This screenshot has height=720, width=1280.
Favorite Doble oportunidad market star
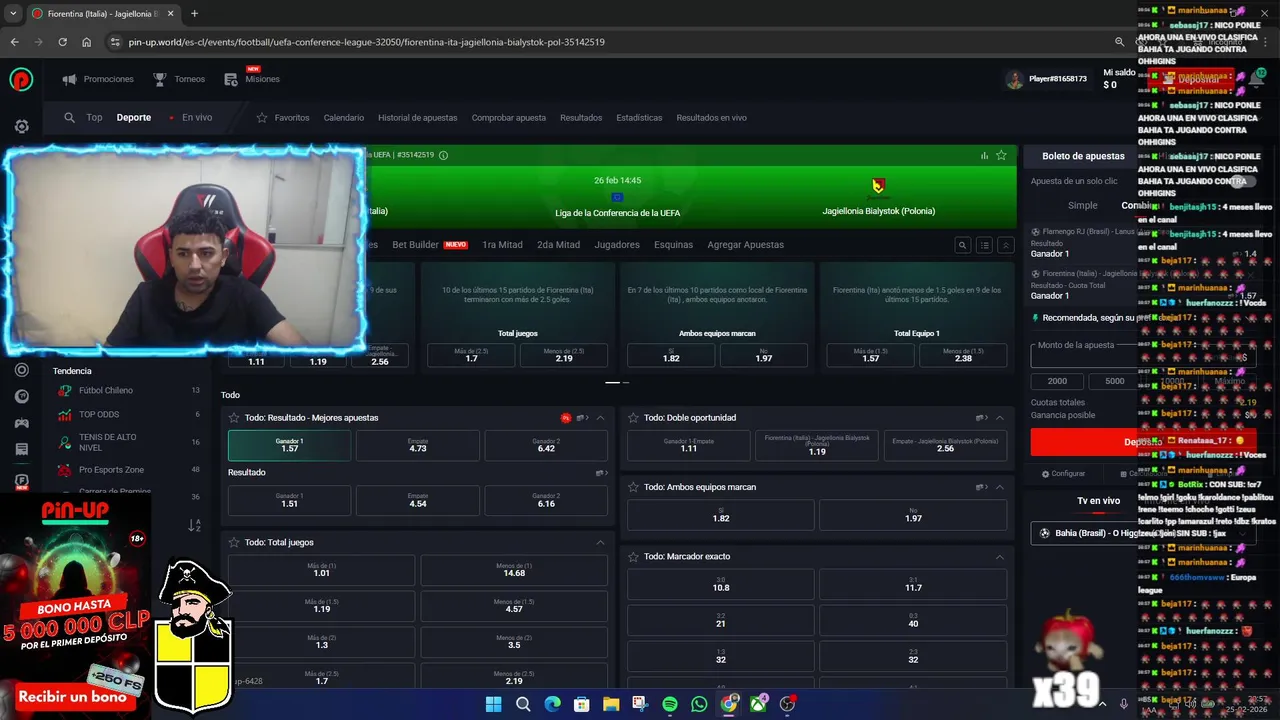click(633, 418)
